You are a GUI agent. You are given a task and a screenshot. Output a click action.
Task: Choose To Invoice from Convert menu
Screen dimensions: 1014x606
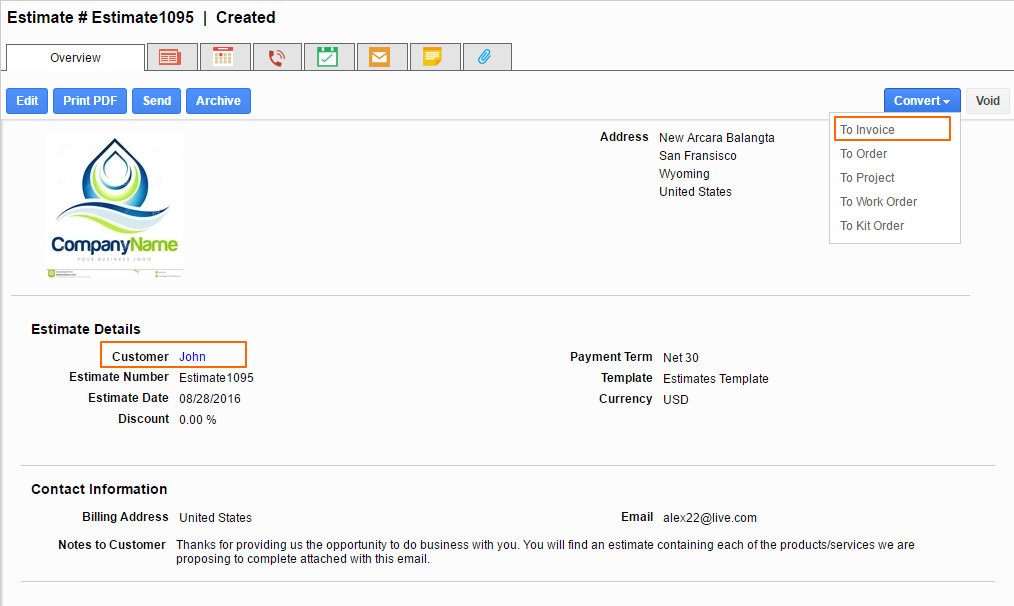click(x=892, y=129)
